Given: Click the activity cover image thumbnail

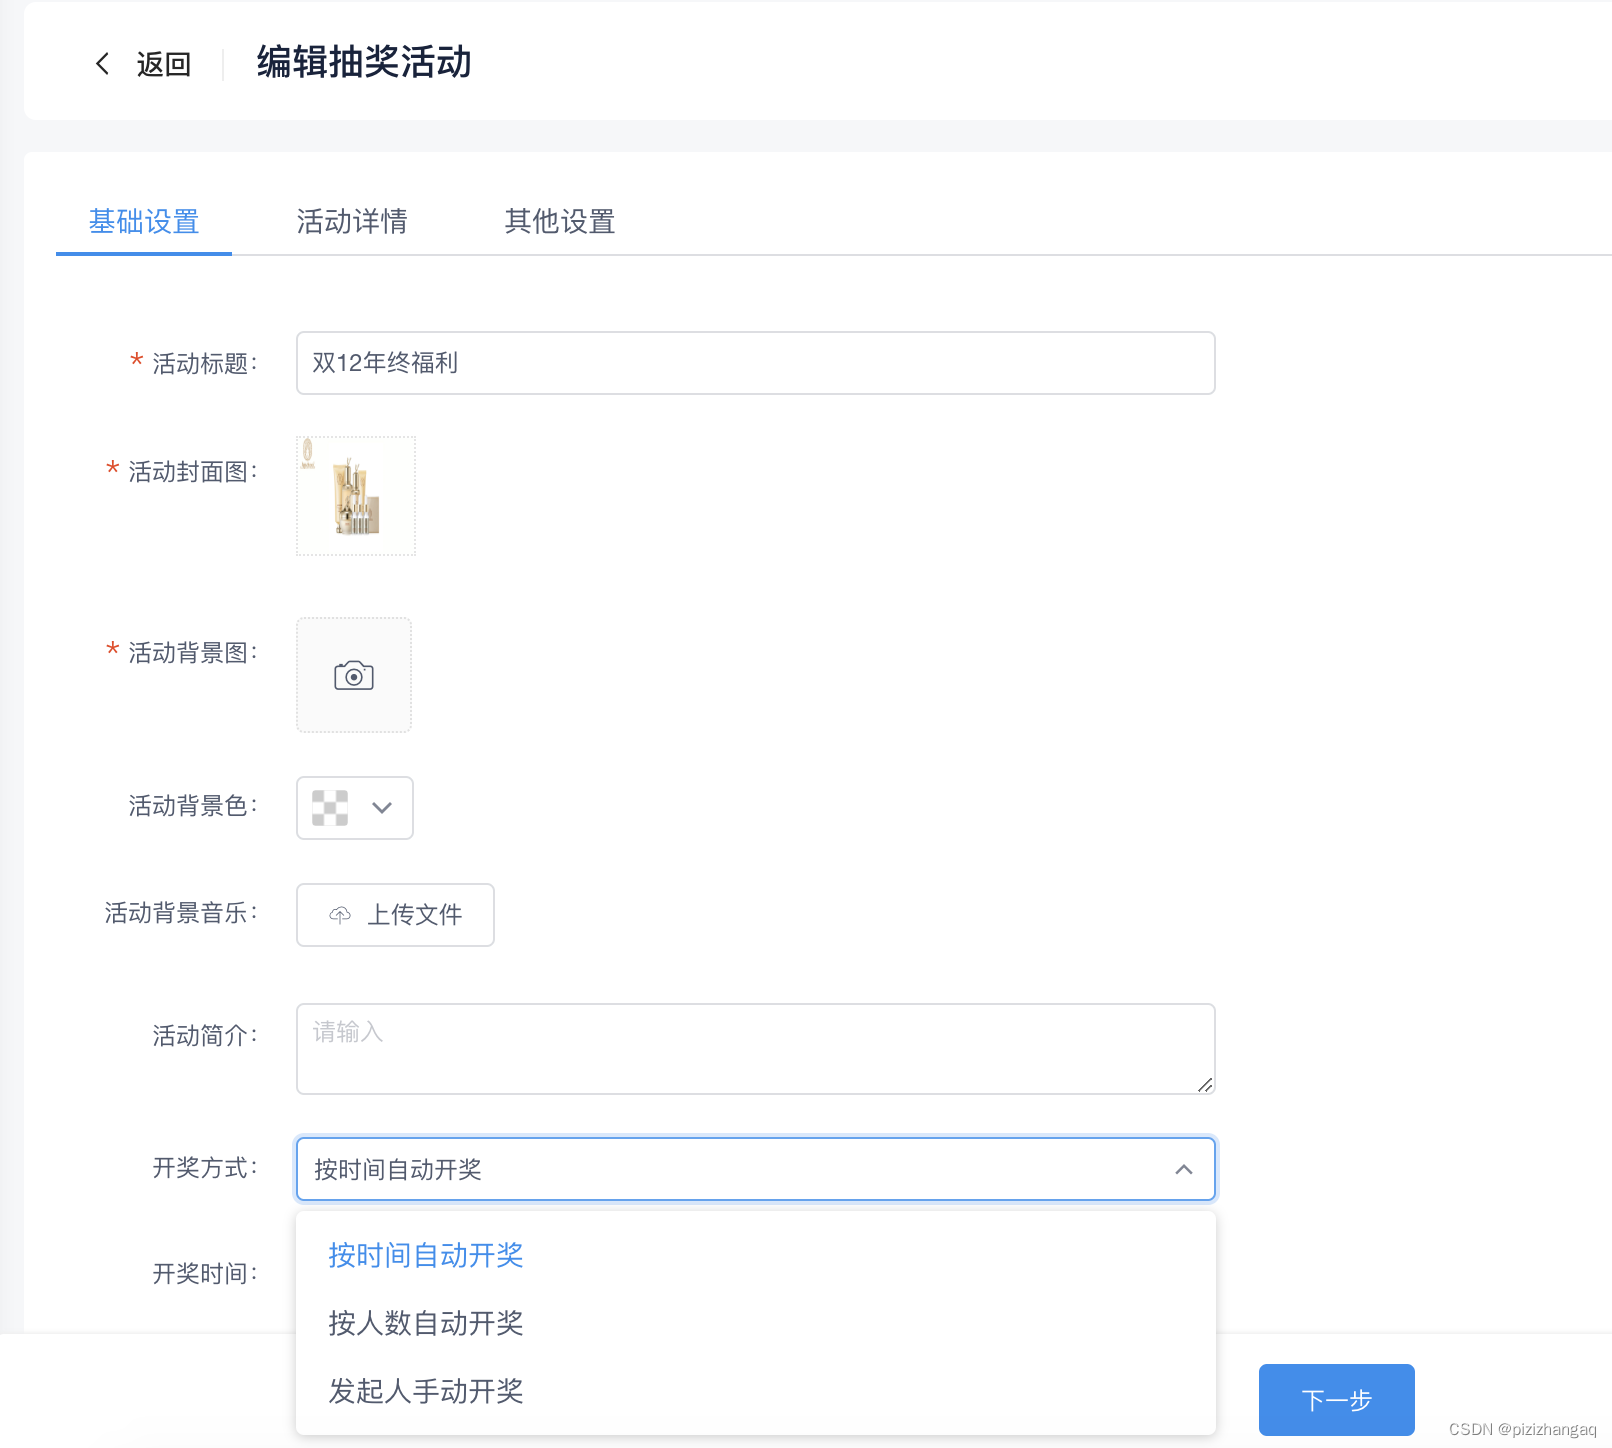Looking at the screenshot, I should (356, 496).
